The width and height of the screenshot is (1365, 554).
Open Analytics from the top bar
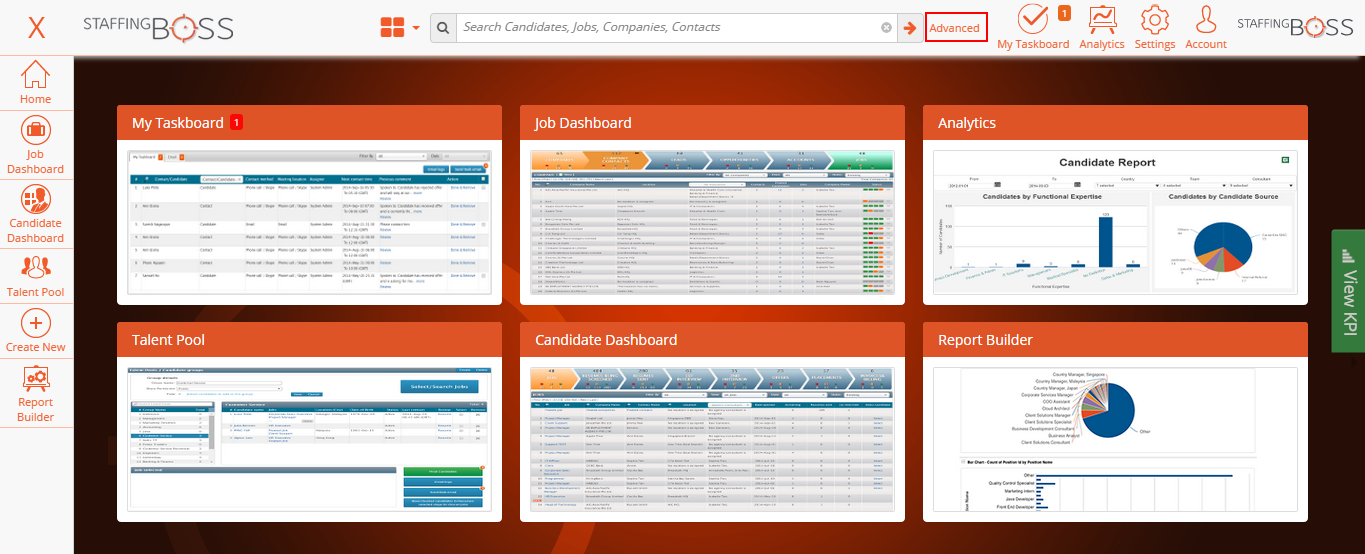(1102, 27)
